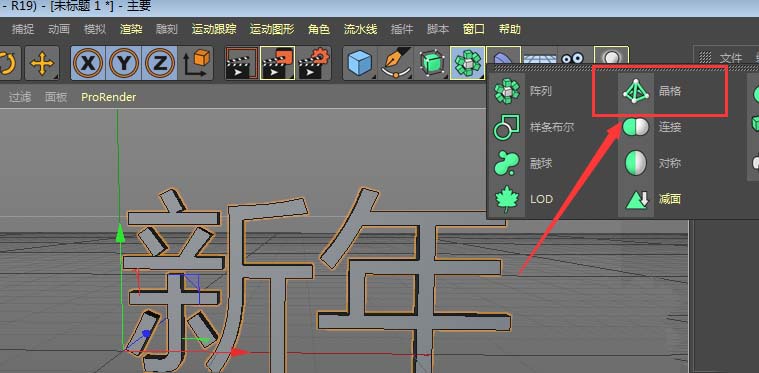Select the 融球 metaball object
The width and height of the screenshot is (759, 373).
click(523, 164)
